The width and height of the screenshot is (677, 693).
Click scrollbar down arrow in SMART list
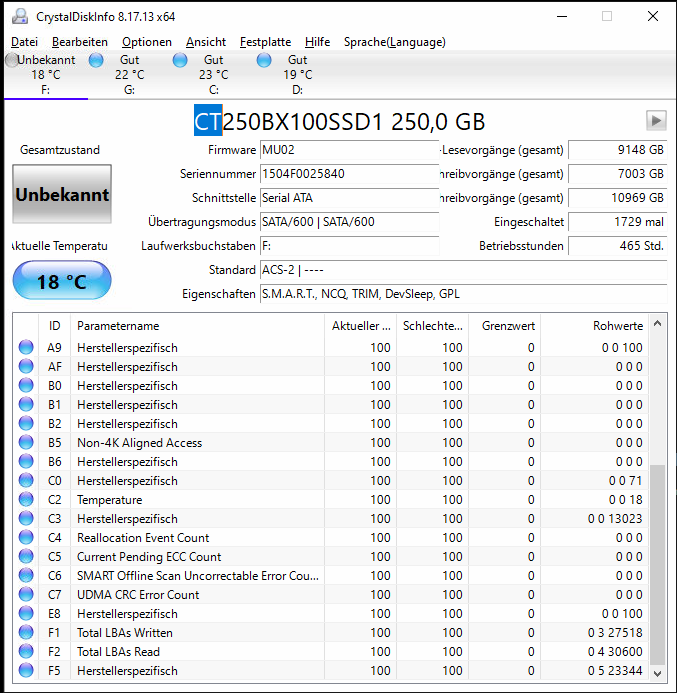(x=658, y=674)
